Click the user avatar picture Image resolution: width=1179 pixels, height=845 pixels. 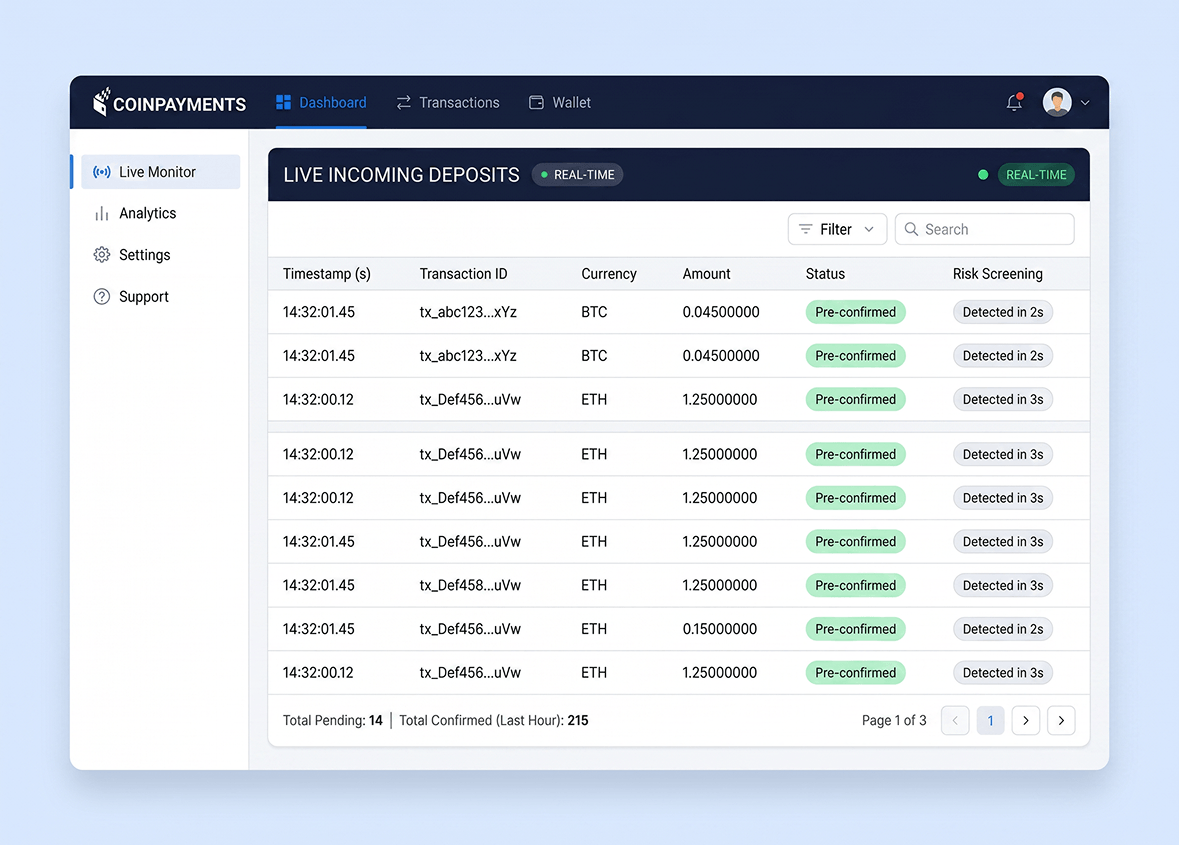point(1056,102)
